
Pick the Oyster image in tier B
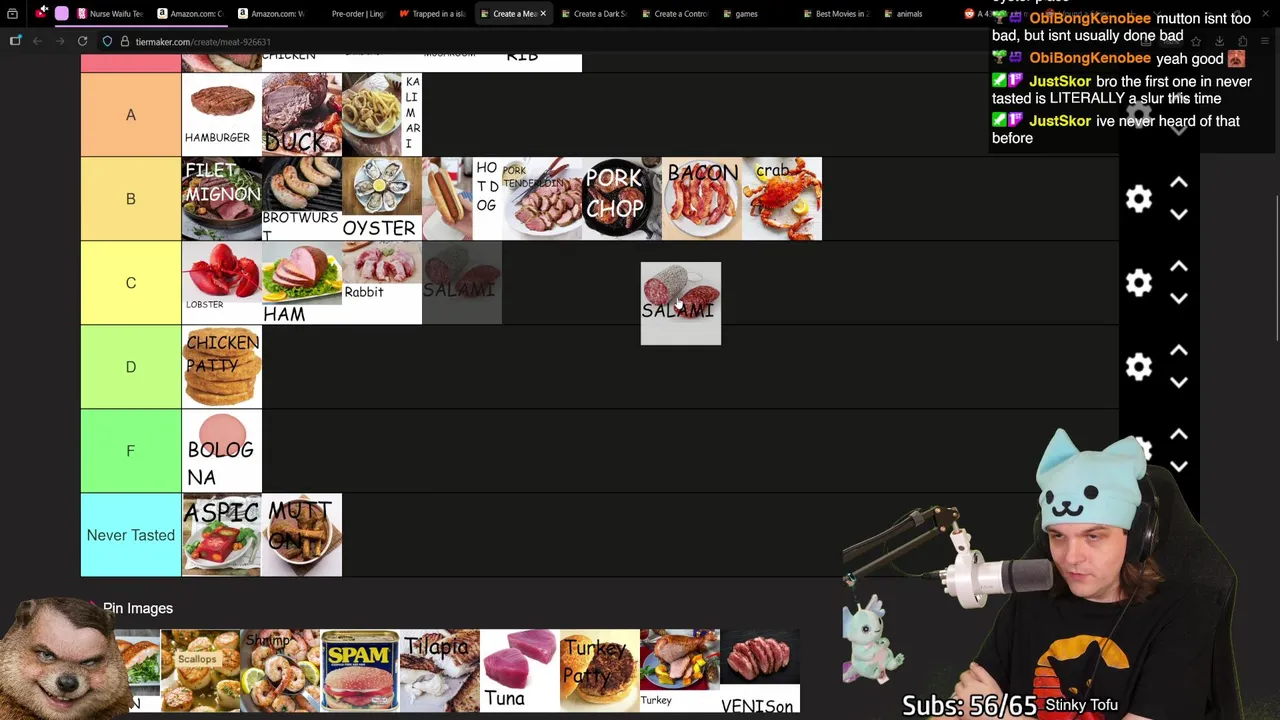click(382, 199)
